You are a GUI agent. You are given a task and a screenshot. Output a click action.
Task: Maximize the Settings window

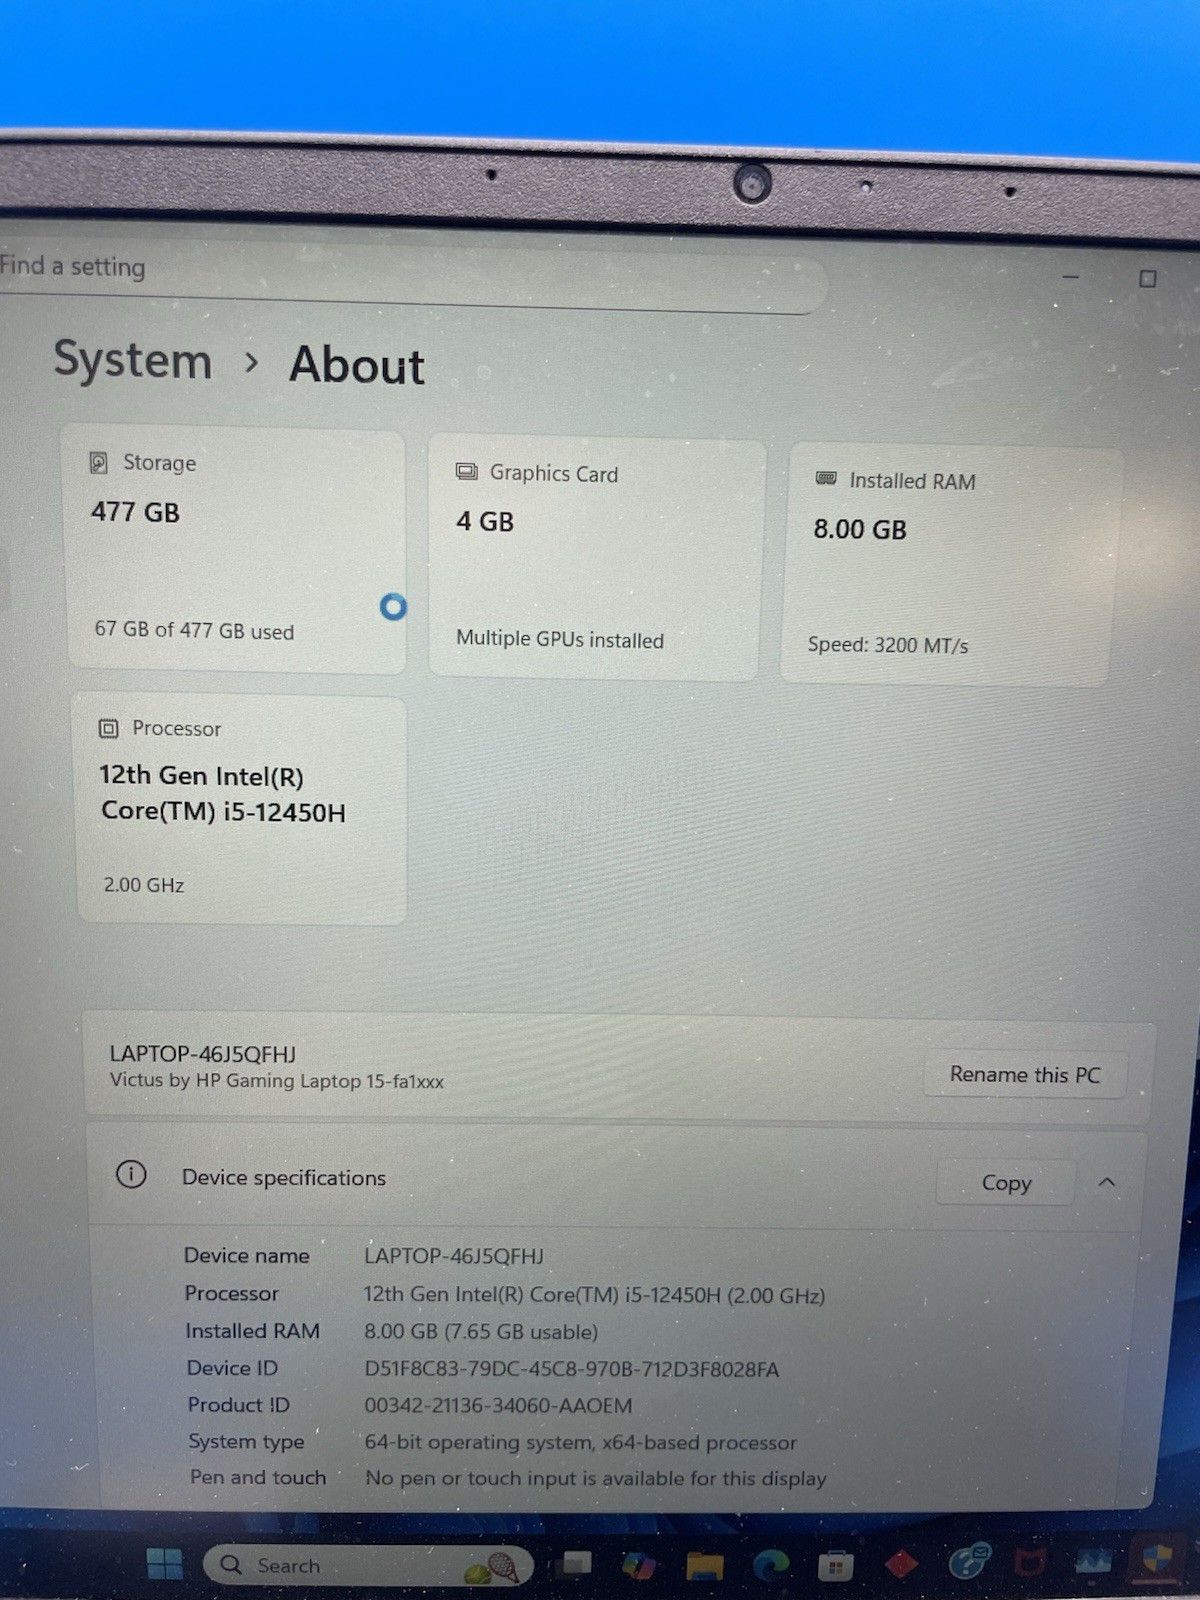pyautogui.click(x=1148, y=279)
